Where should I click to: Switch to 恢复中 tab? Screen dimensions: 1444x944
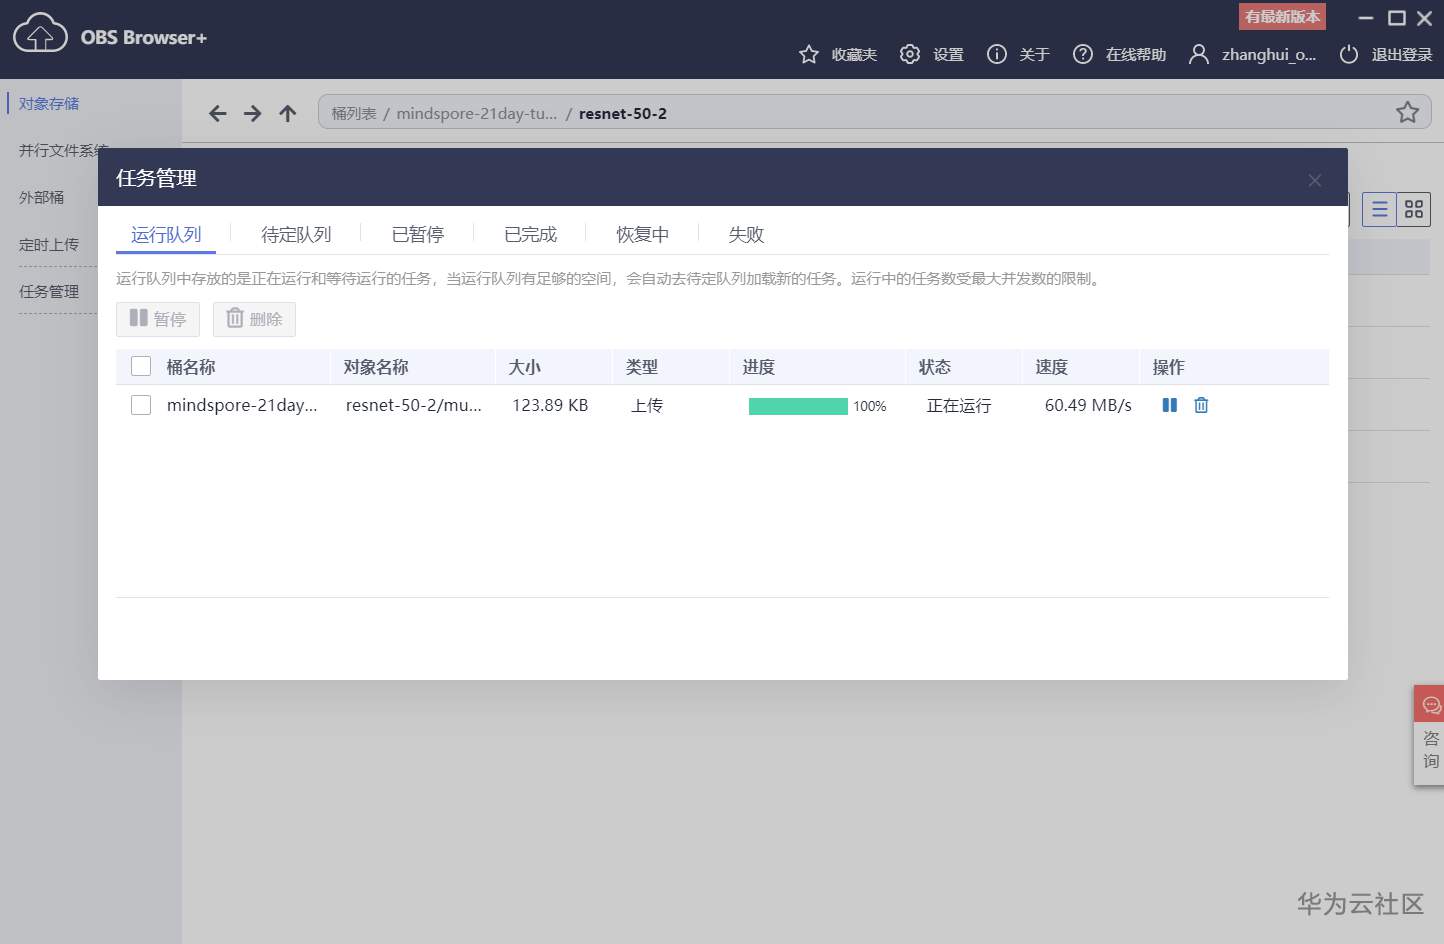point(642,234)
